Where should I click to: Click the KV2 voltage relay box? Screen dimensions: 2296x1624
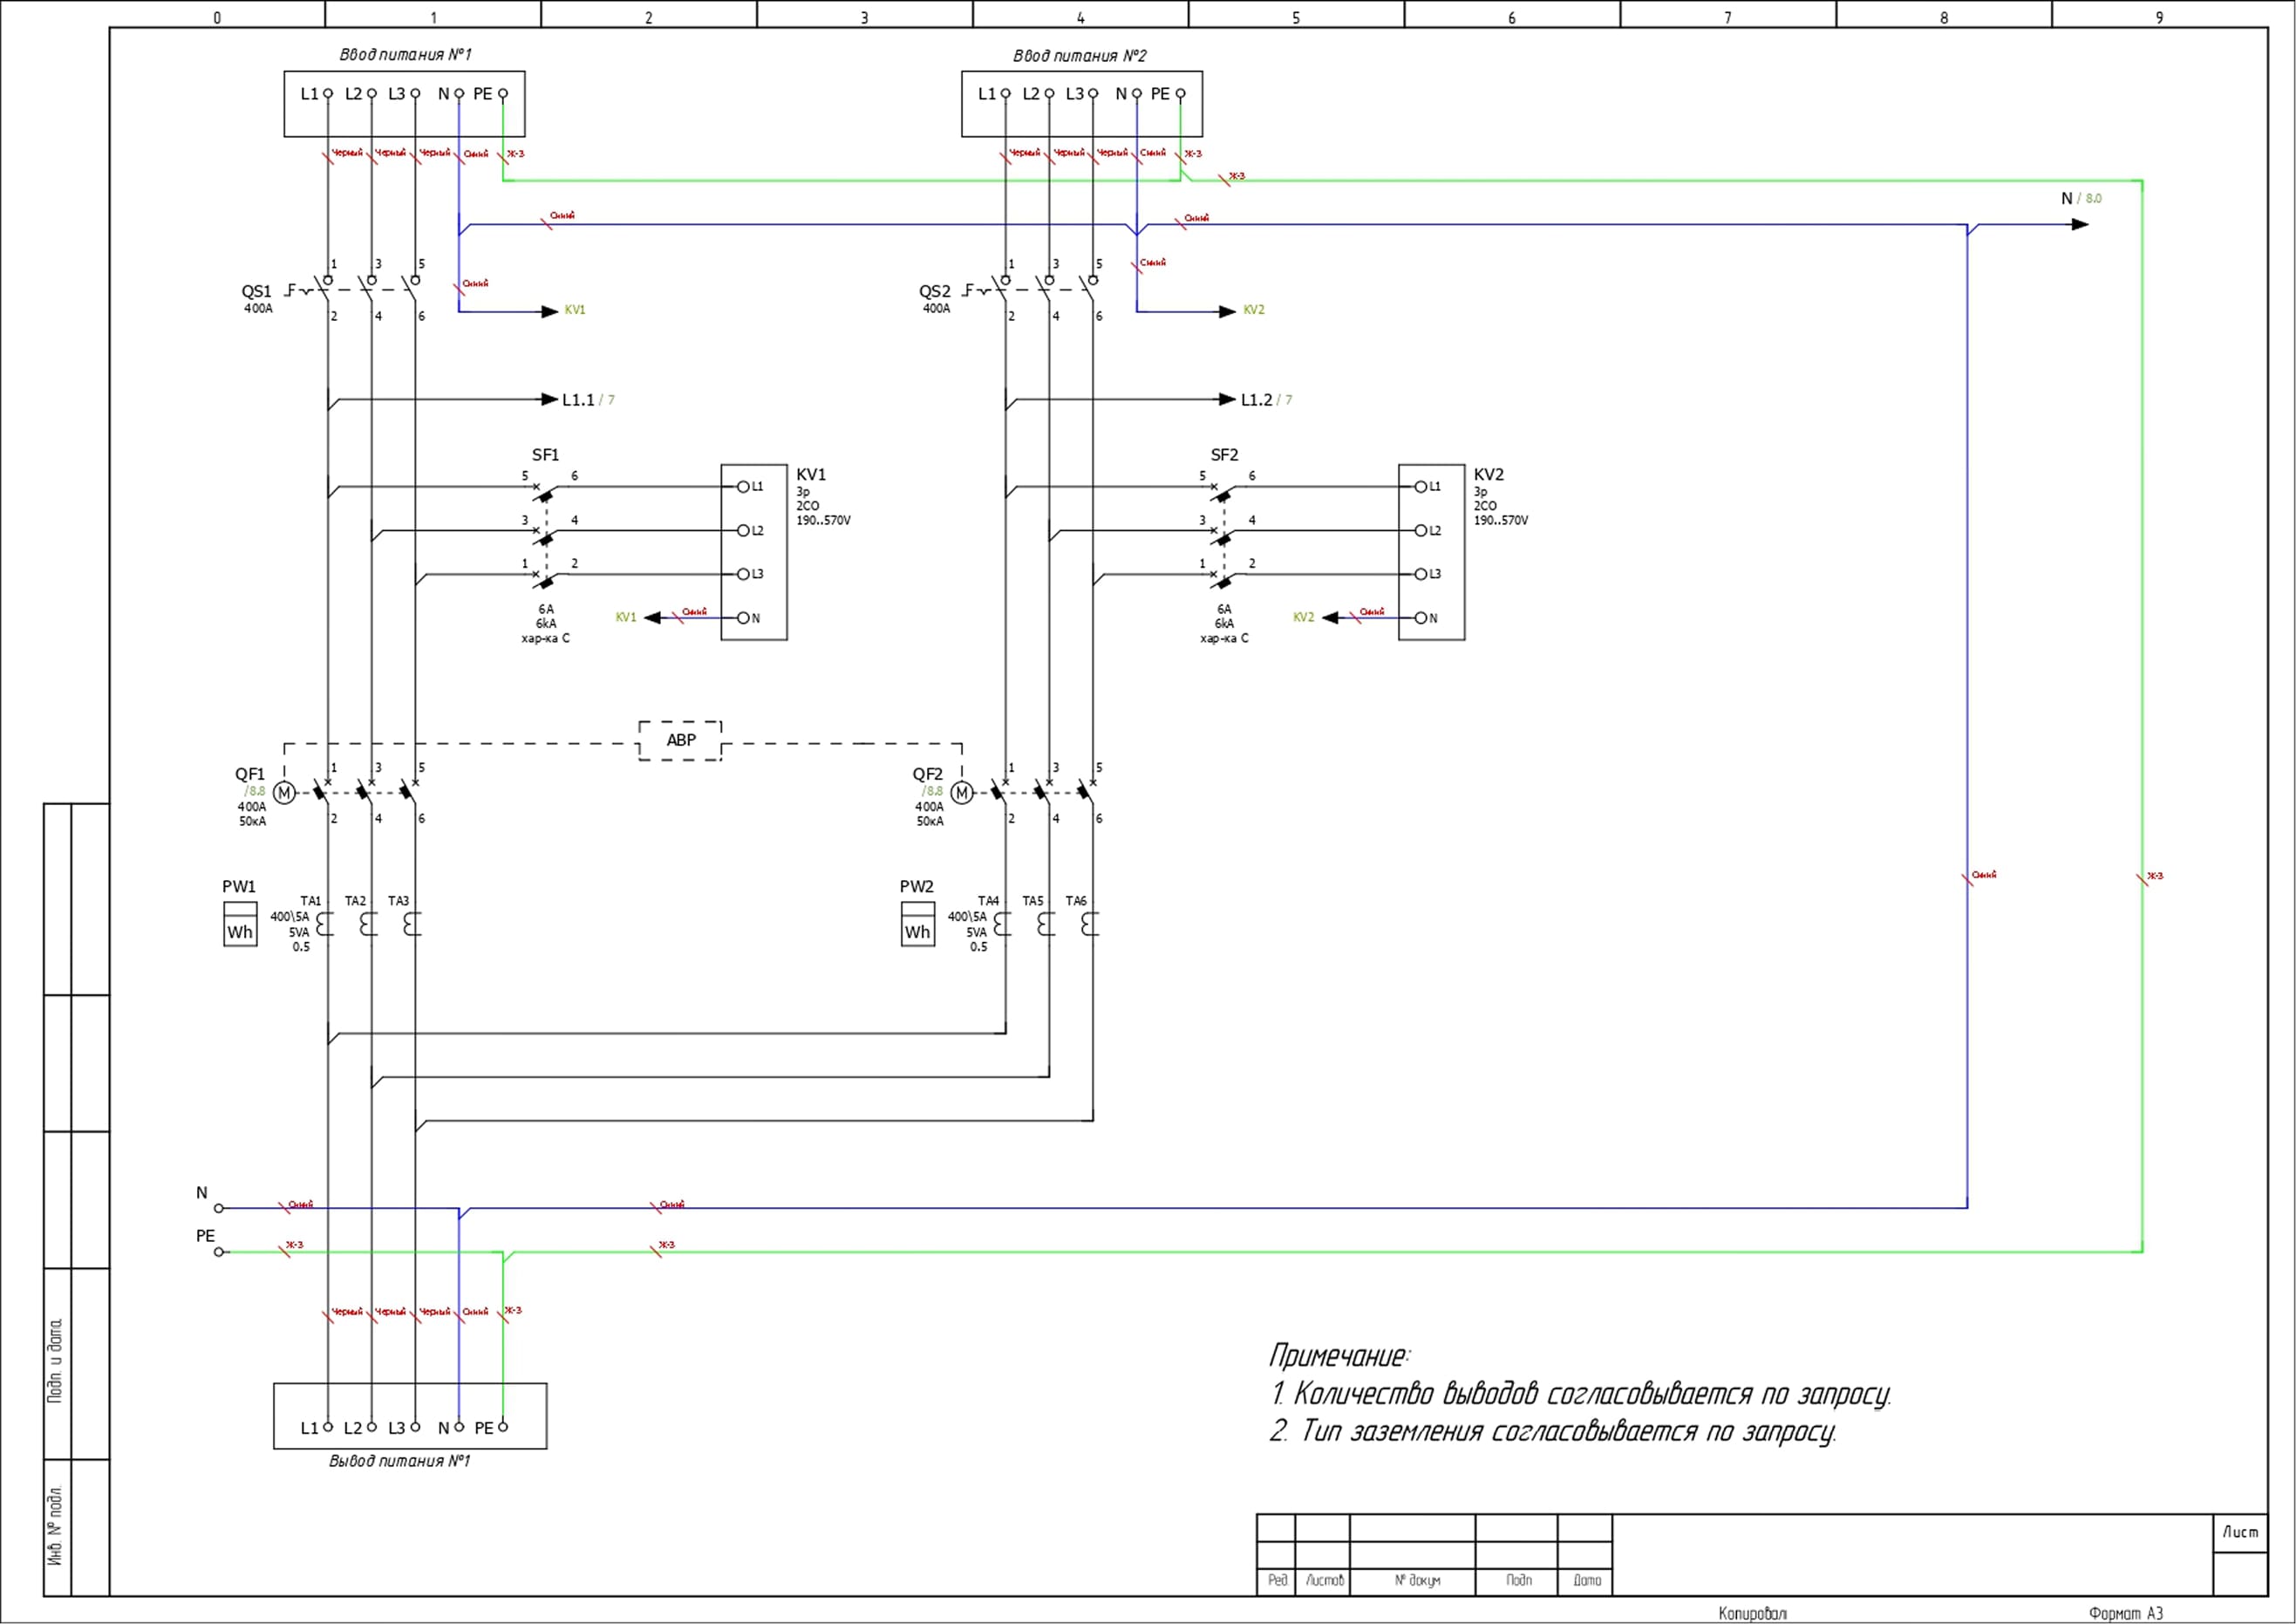(1431, 552)
